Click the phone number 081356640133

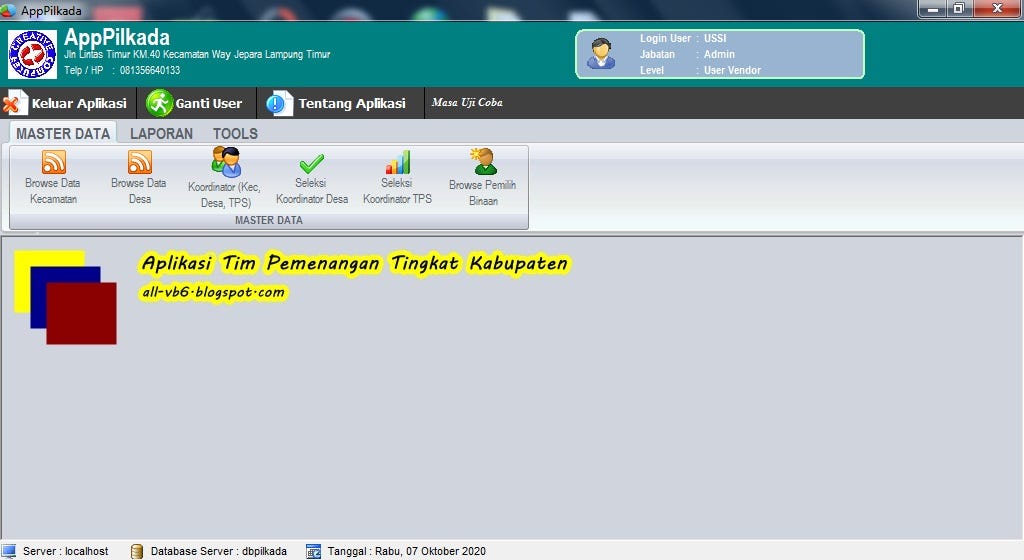[x=150, y=70]
